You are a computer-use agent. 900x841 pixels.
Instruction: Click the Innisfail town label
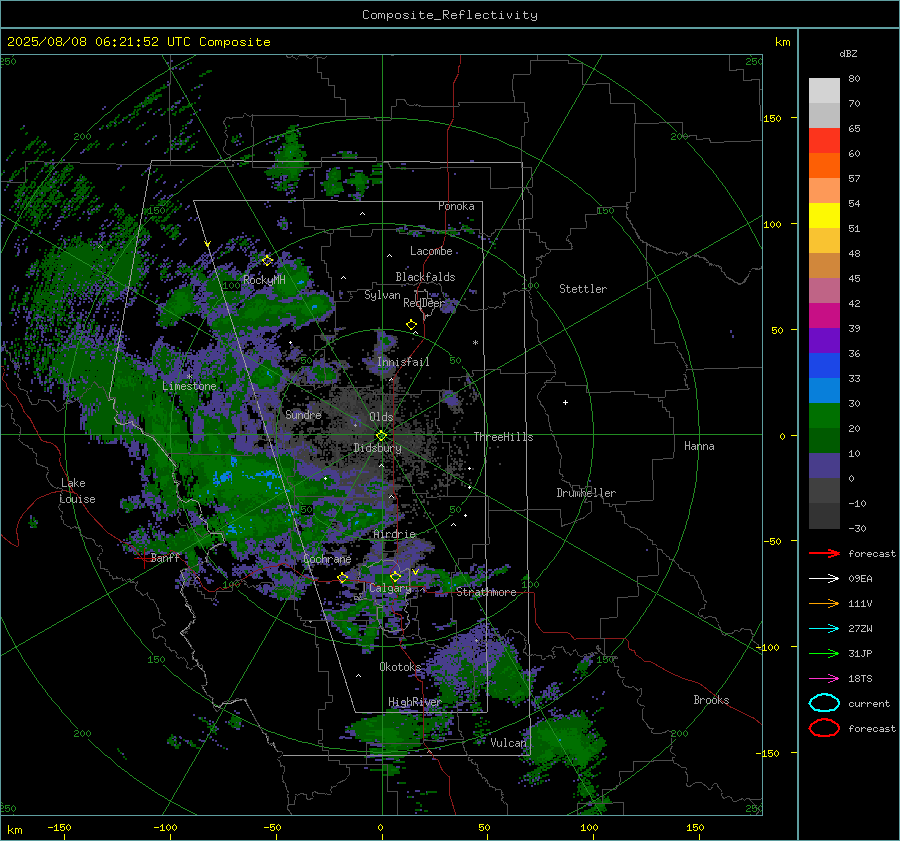click(x=403, y=362)
